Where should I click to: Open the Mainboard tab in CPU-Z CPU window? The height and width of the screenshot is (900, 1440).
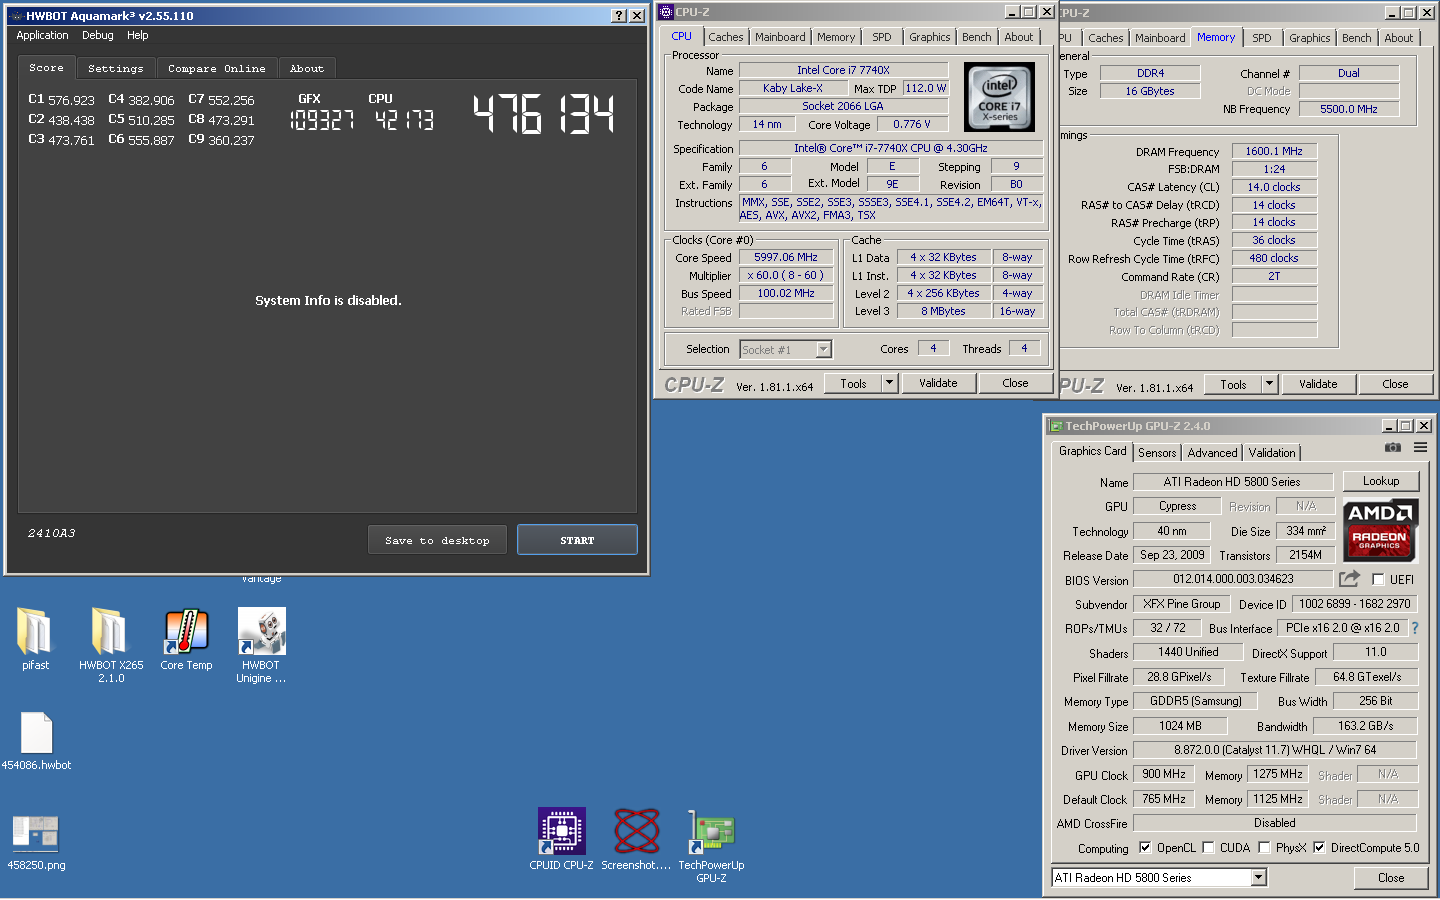780,37
